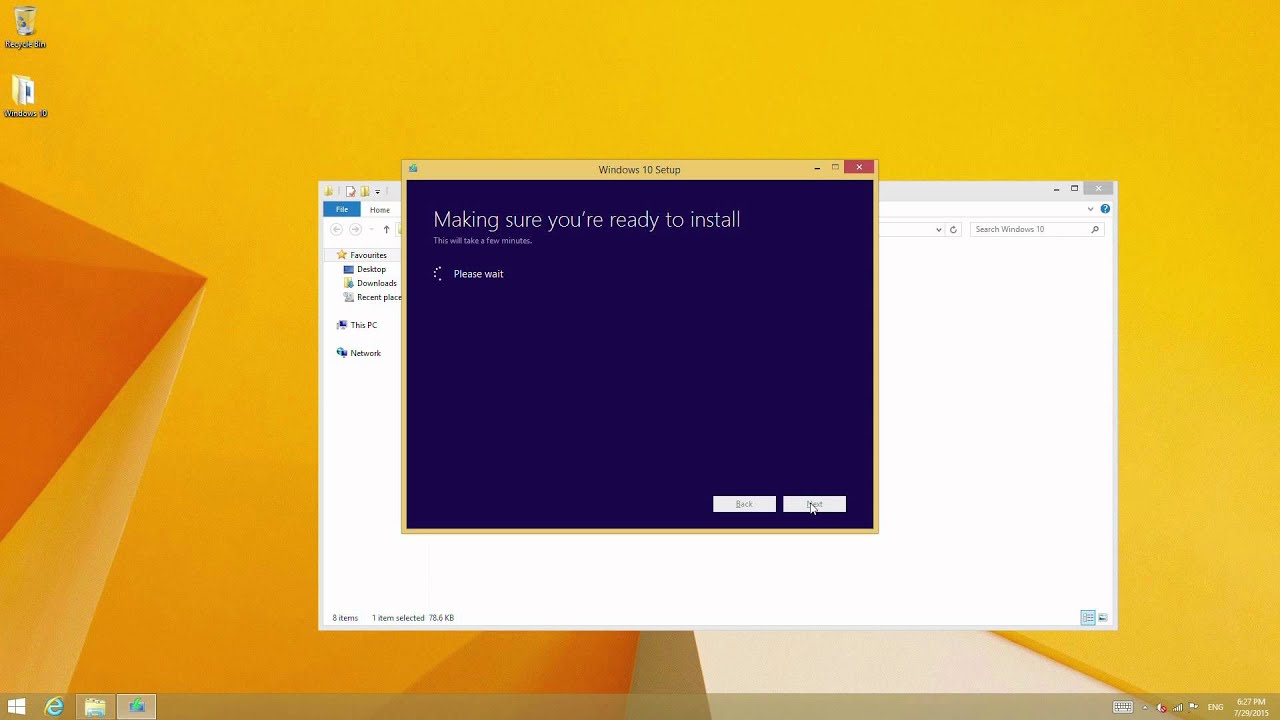Viewport: 1280px width, 720px height.
Task: Click the Properties quick access icon
Action: click(351, 191)
